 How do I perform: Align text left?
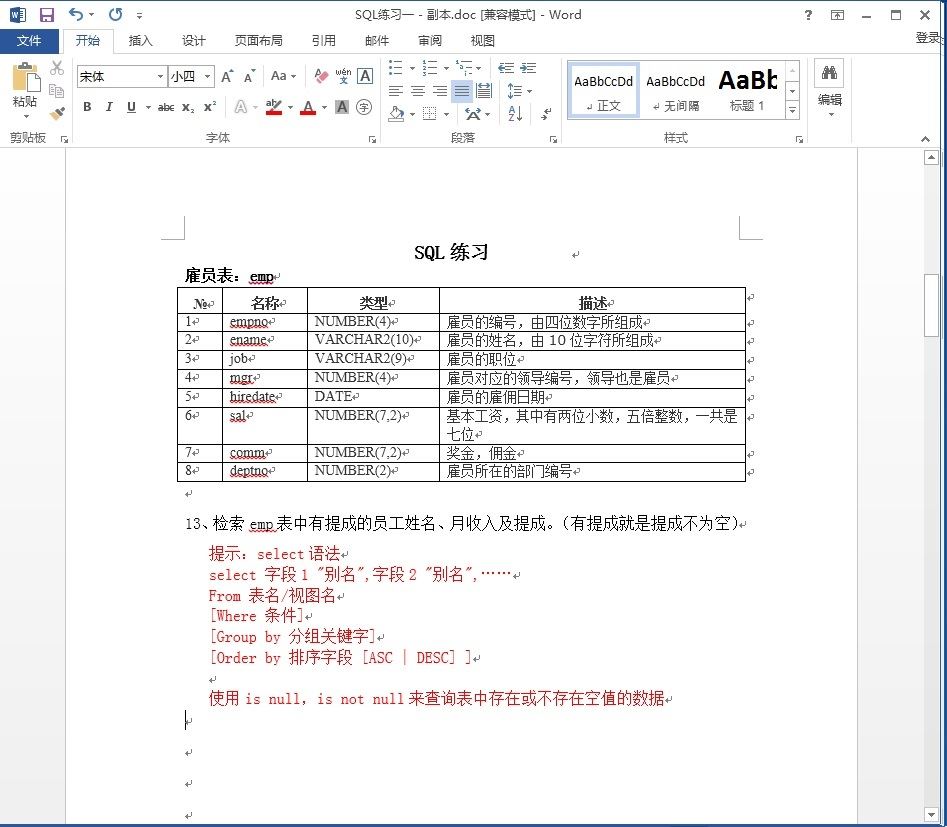[396, 91]
